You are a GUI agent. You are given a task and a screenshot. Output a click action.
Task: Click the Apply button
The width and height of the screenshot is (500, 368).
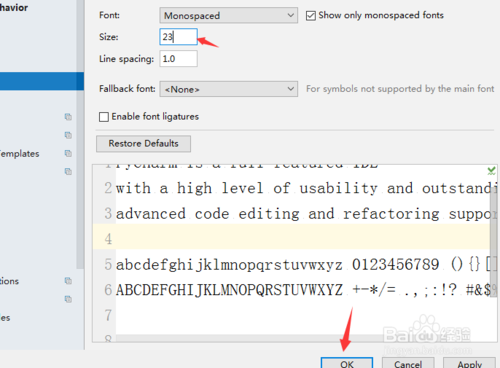tap(469, 363)
